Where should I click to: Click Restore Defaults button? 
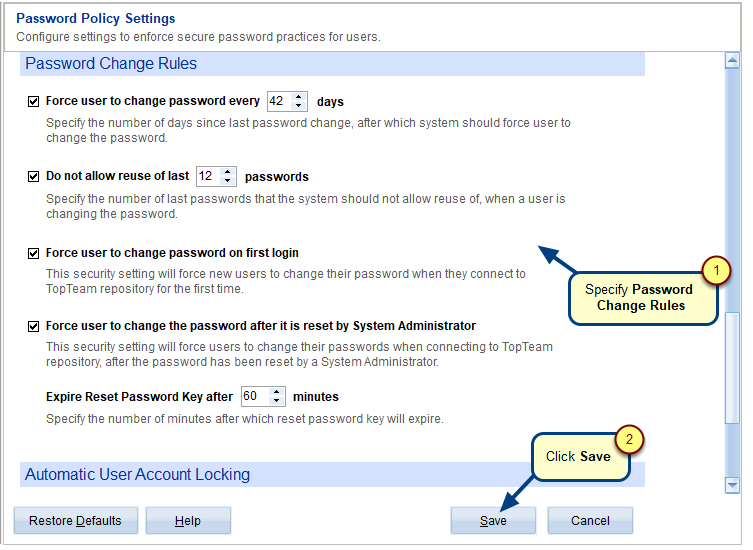tap(75, 520)
